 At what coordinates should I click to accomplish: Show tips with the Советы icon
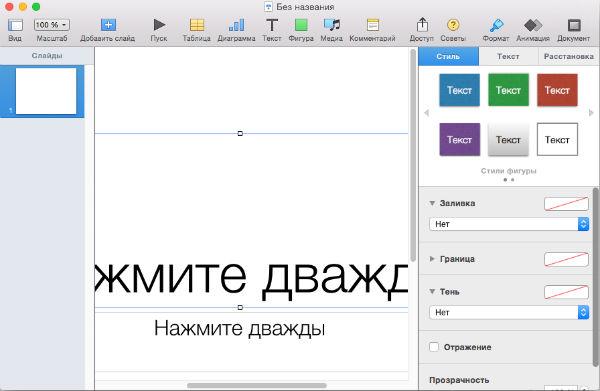tap(453, 25)
